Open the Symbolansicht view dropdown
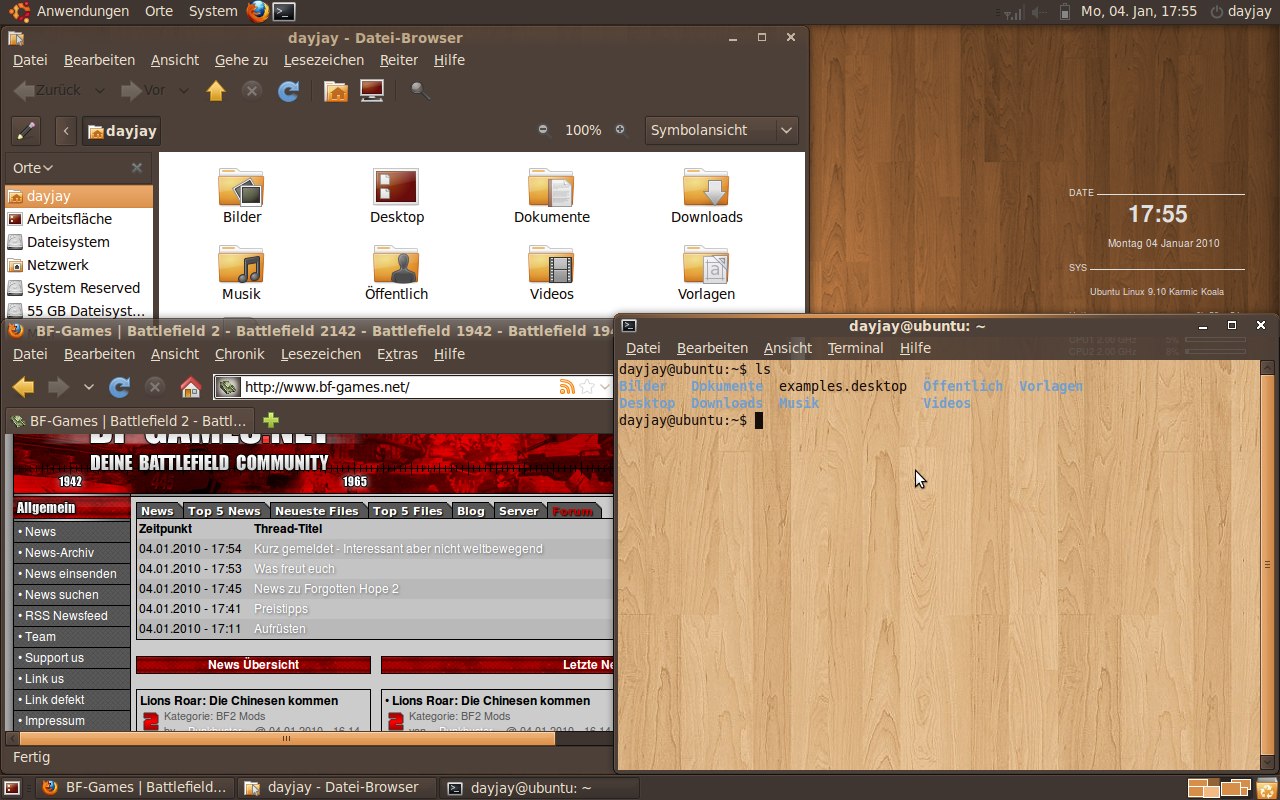The image size is (1280, 800). point(720,130)
